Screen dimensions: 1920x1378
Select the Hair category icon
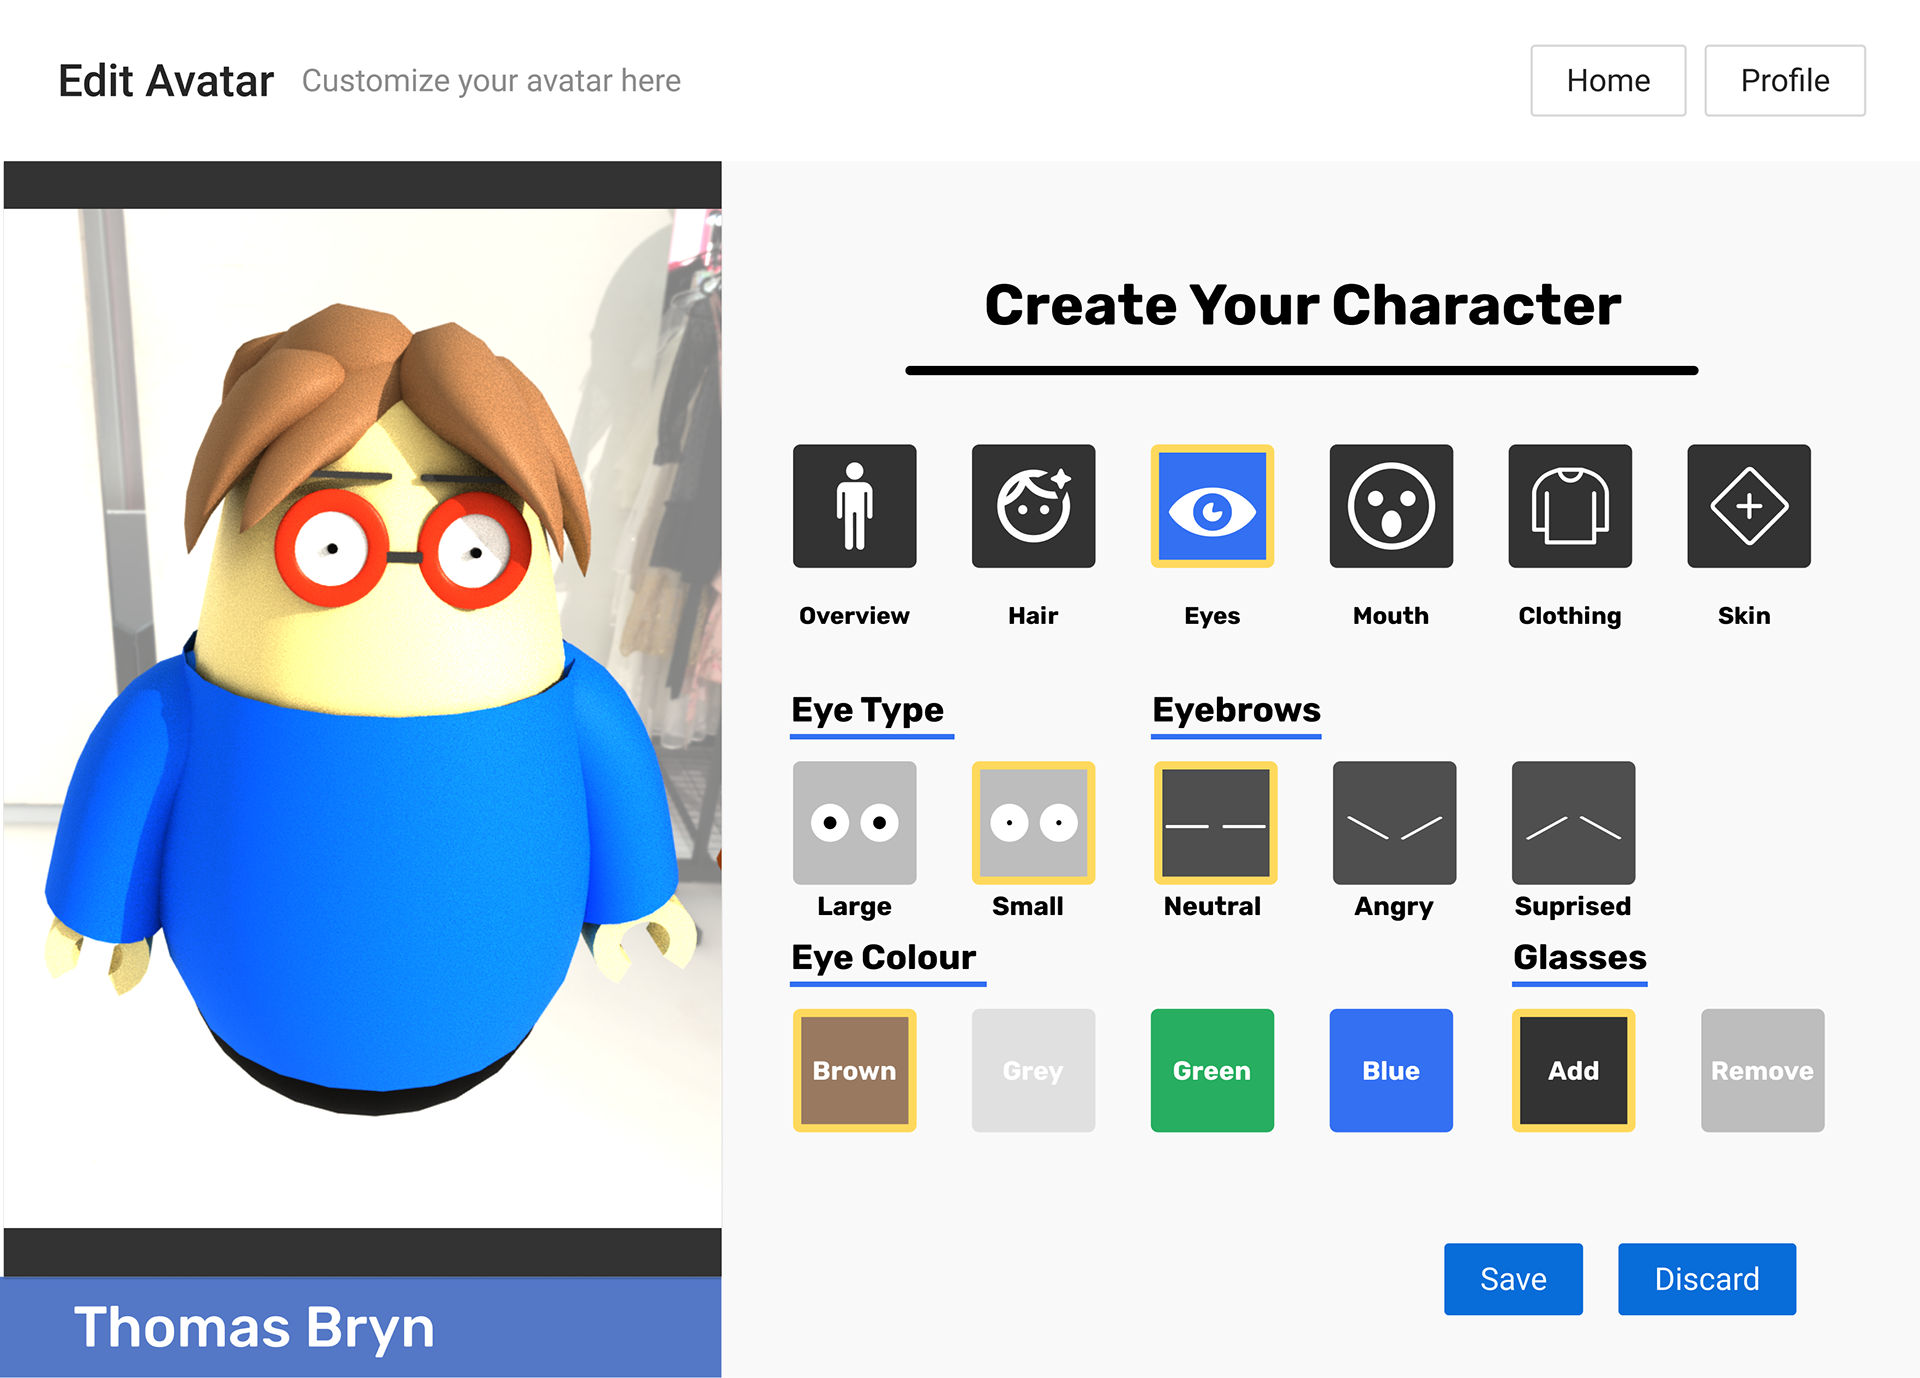coord(1033,506)
